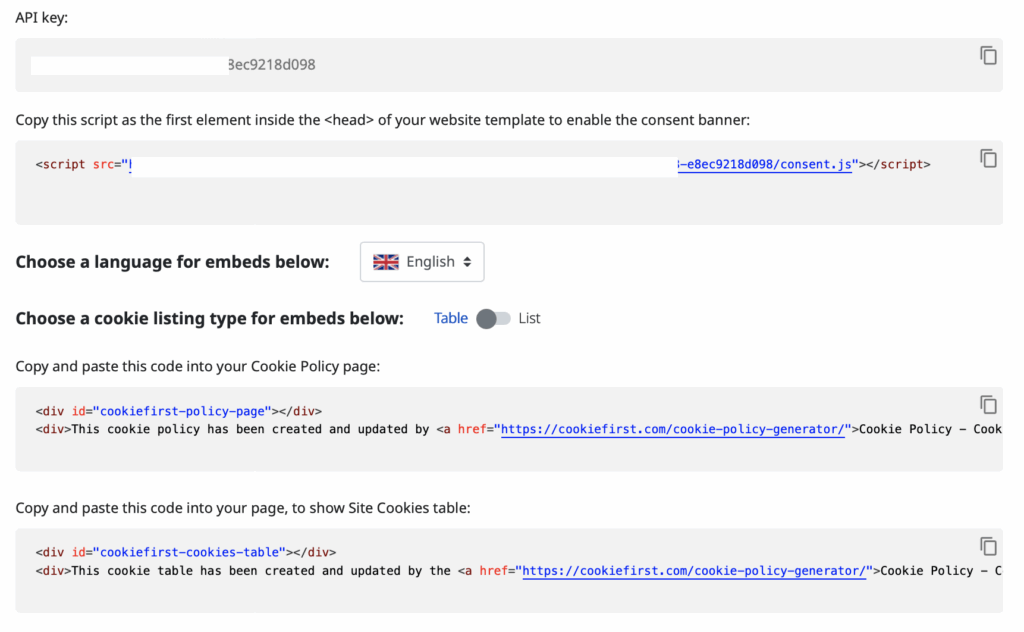The height and width of the screenshot is (632, 1024).
Task: Toggle the cookie listing type switch
Action: (493, 318)
